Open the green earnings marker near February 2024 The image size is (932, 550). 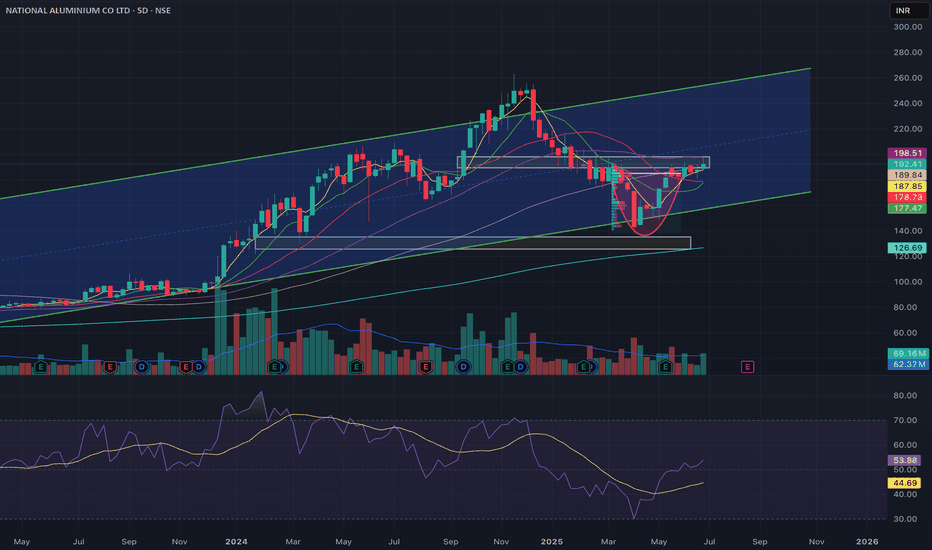click(275, 367)
